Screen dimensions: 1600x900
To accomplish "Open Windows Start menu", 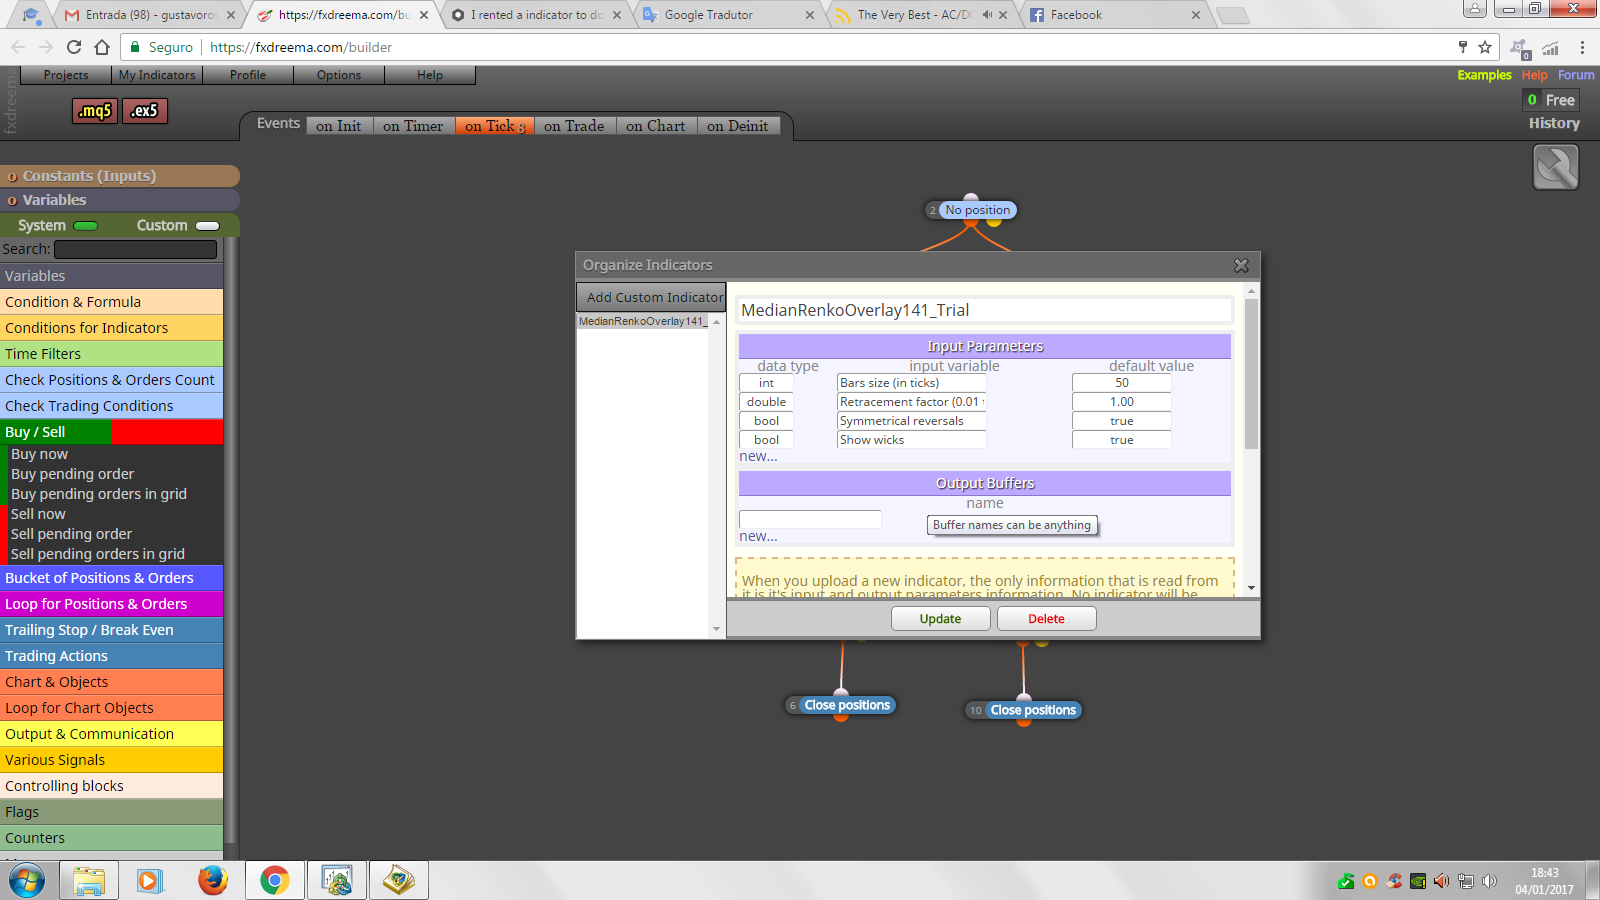I will pyautogui.click(x=27, y=881).
